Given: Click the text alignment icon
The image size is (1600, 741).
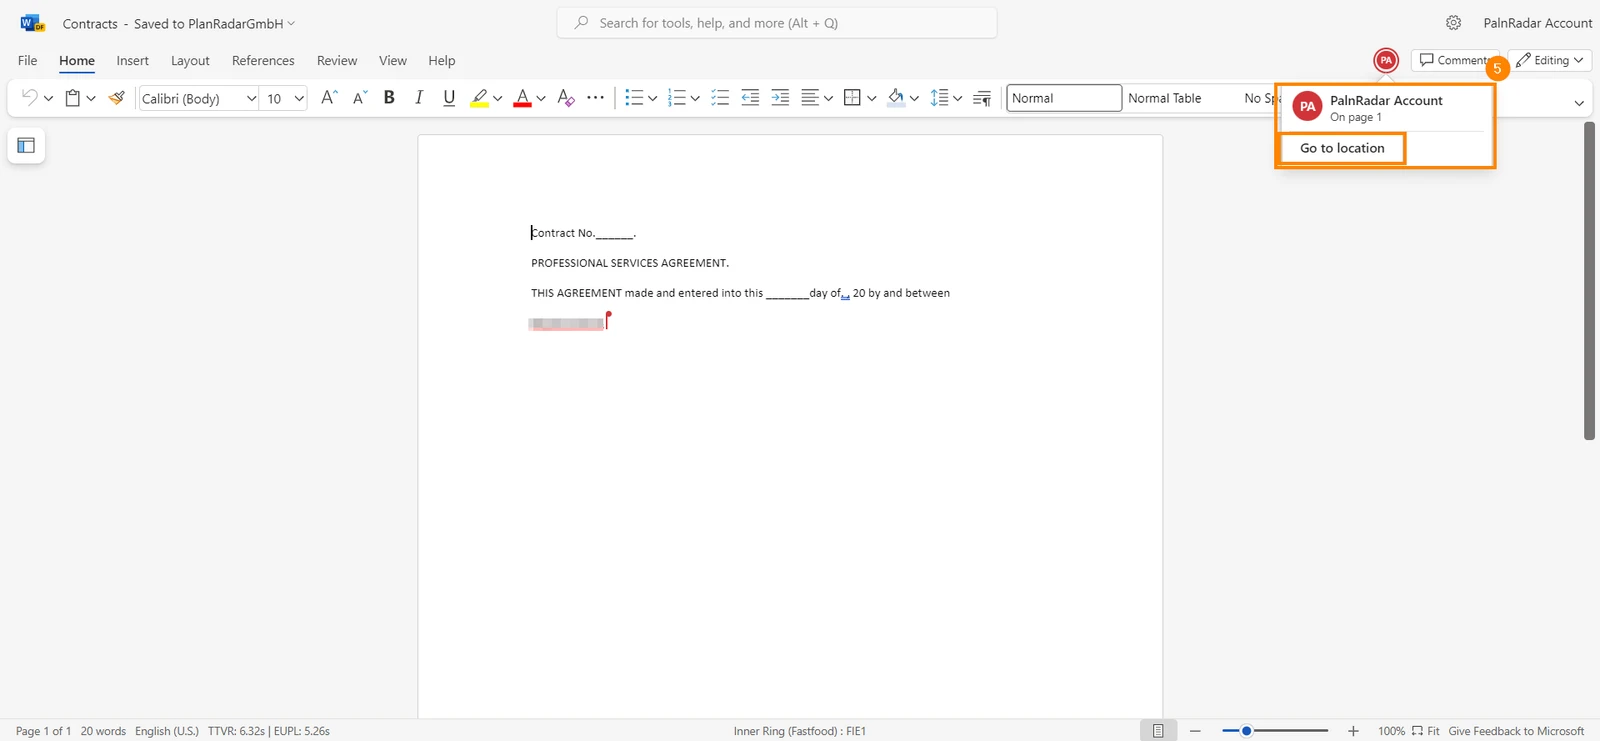Looking at the screenshot, I should click(x=810, y=98).
